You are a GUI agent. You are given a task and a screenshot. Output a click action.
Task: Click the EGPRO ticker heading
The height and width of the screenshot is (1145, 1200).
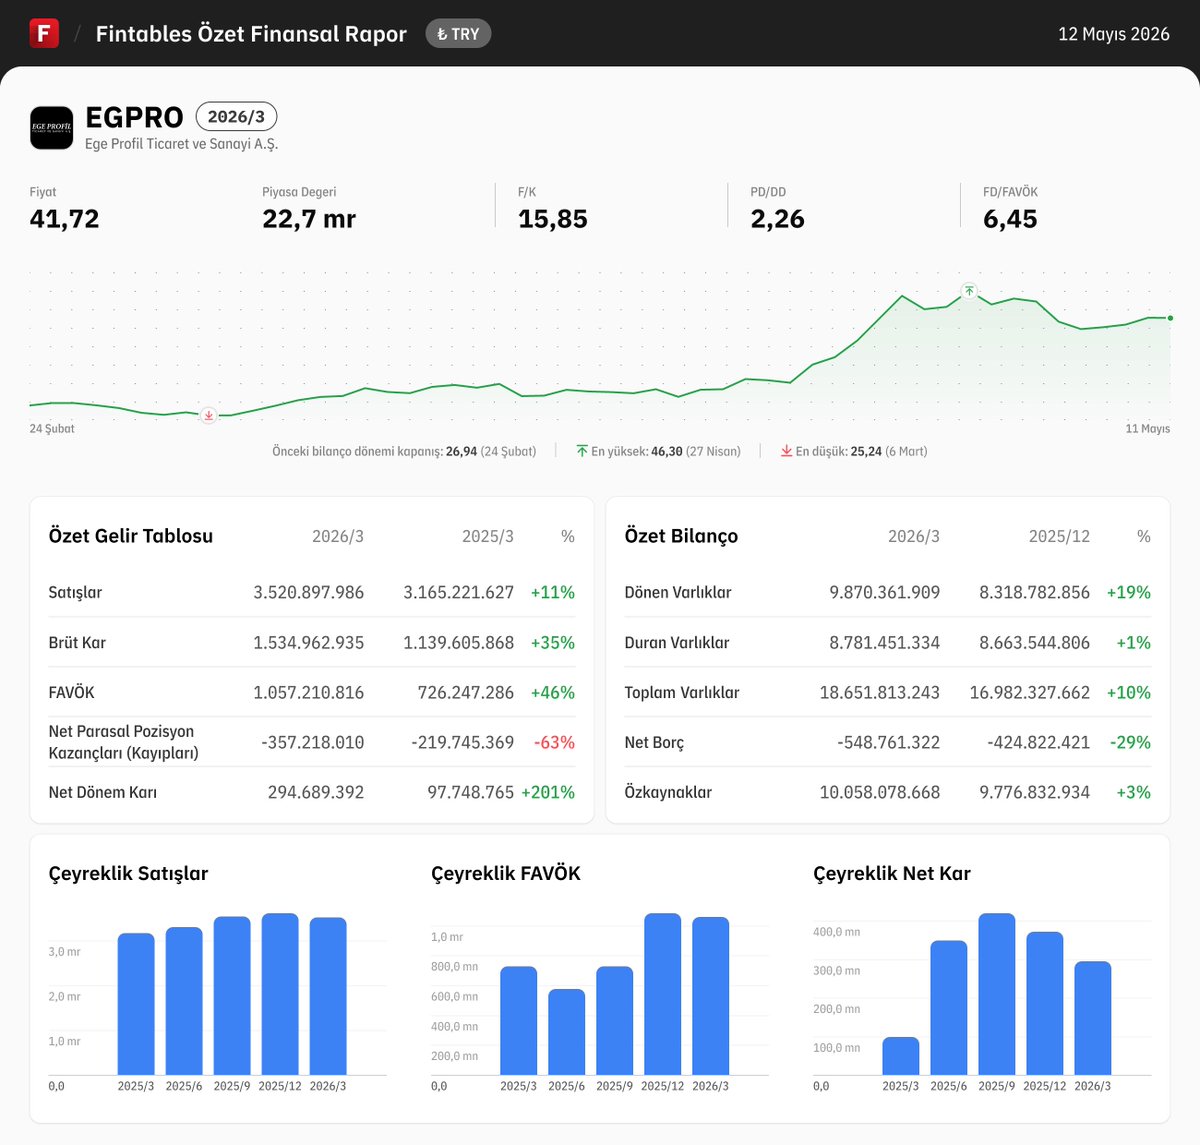pyautogui.click(x=135, y=117)
